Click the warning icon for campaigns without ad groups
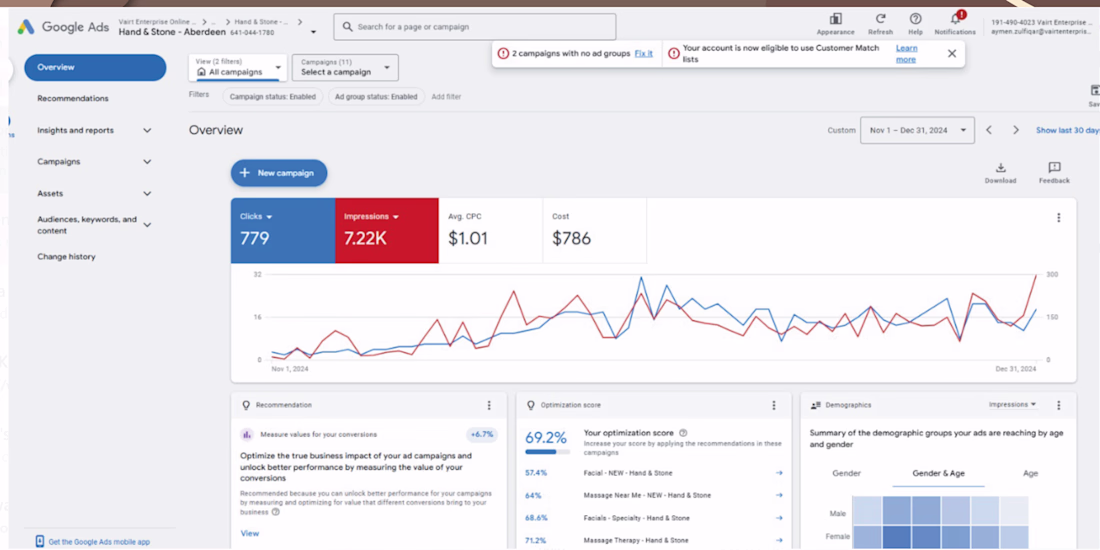The height and width of the screenshot is (550, 1100). 502,53
